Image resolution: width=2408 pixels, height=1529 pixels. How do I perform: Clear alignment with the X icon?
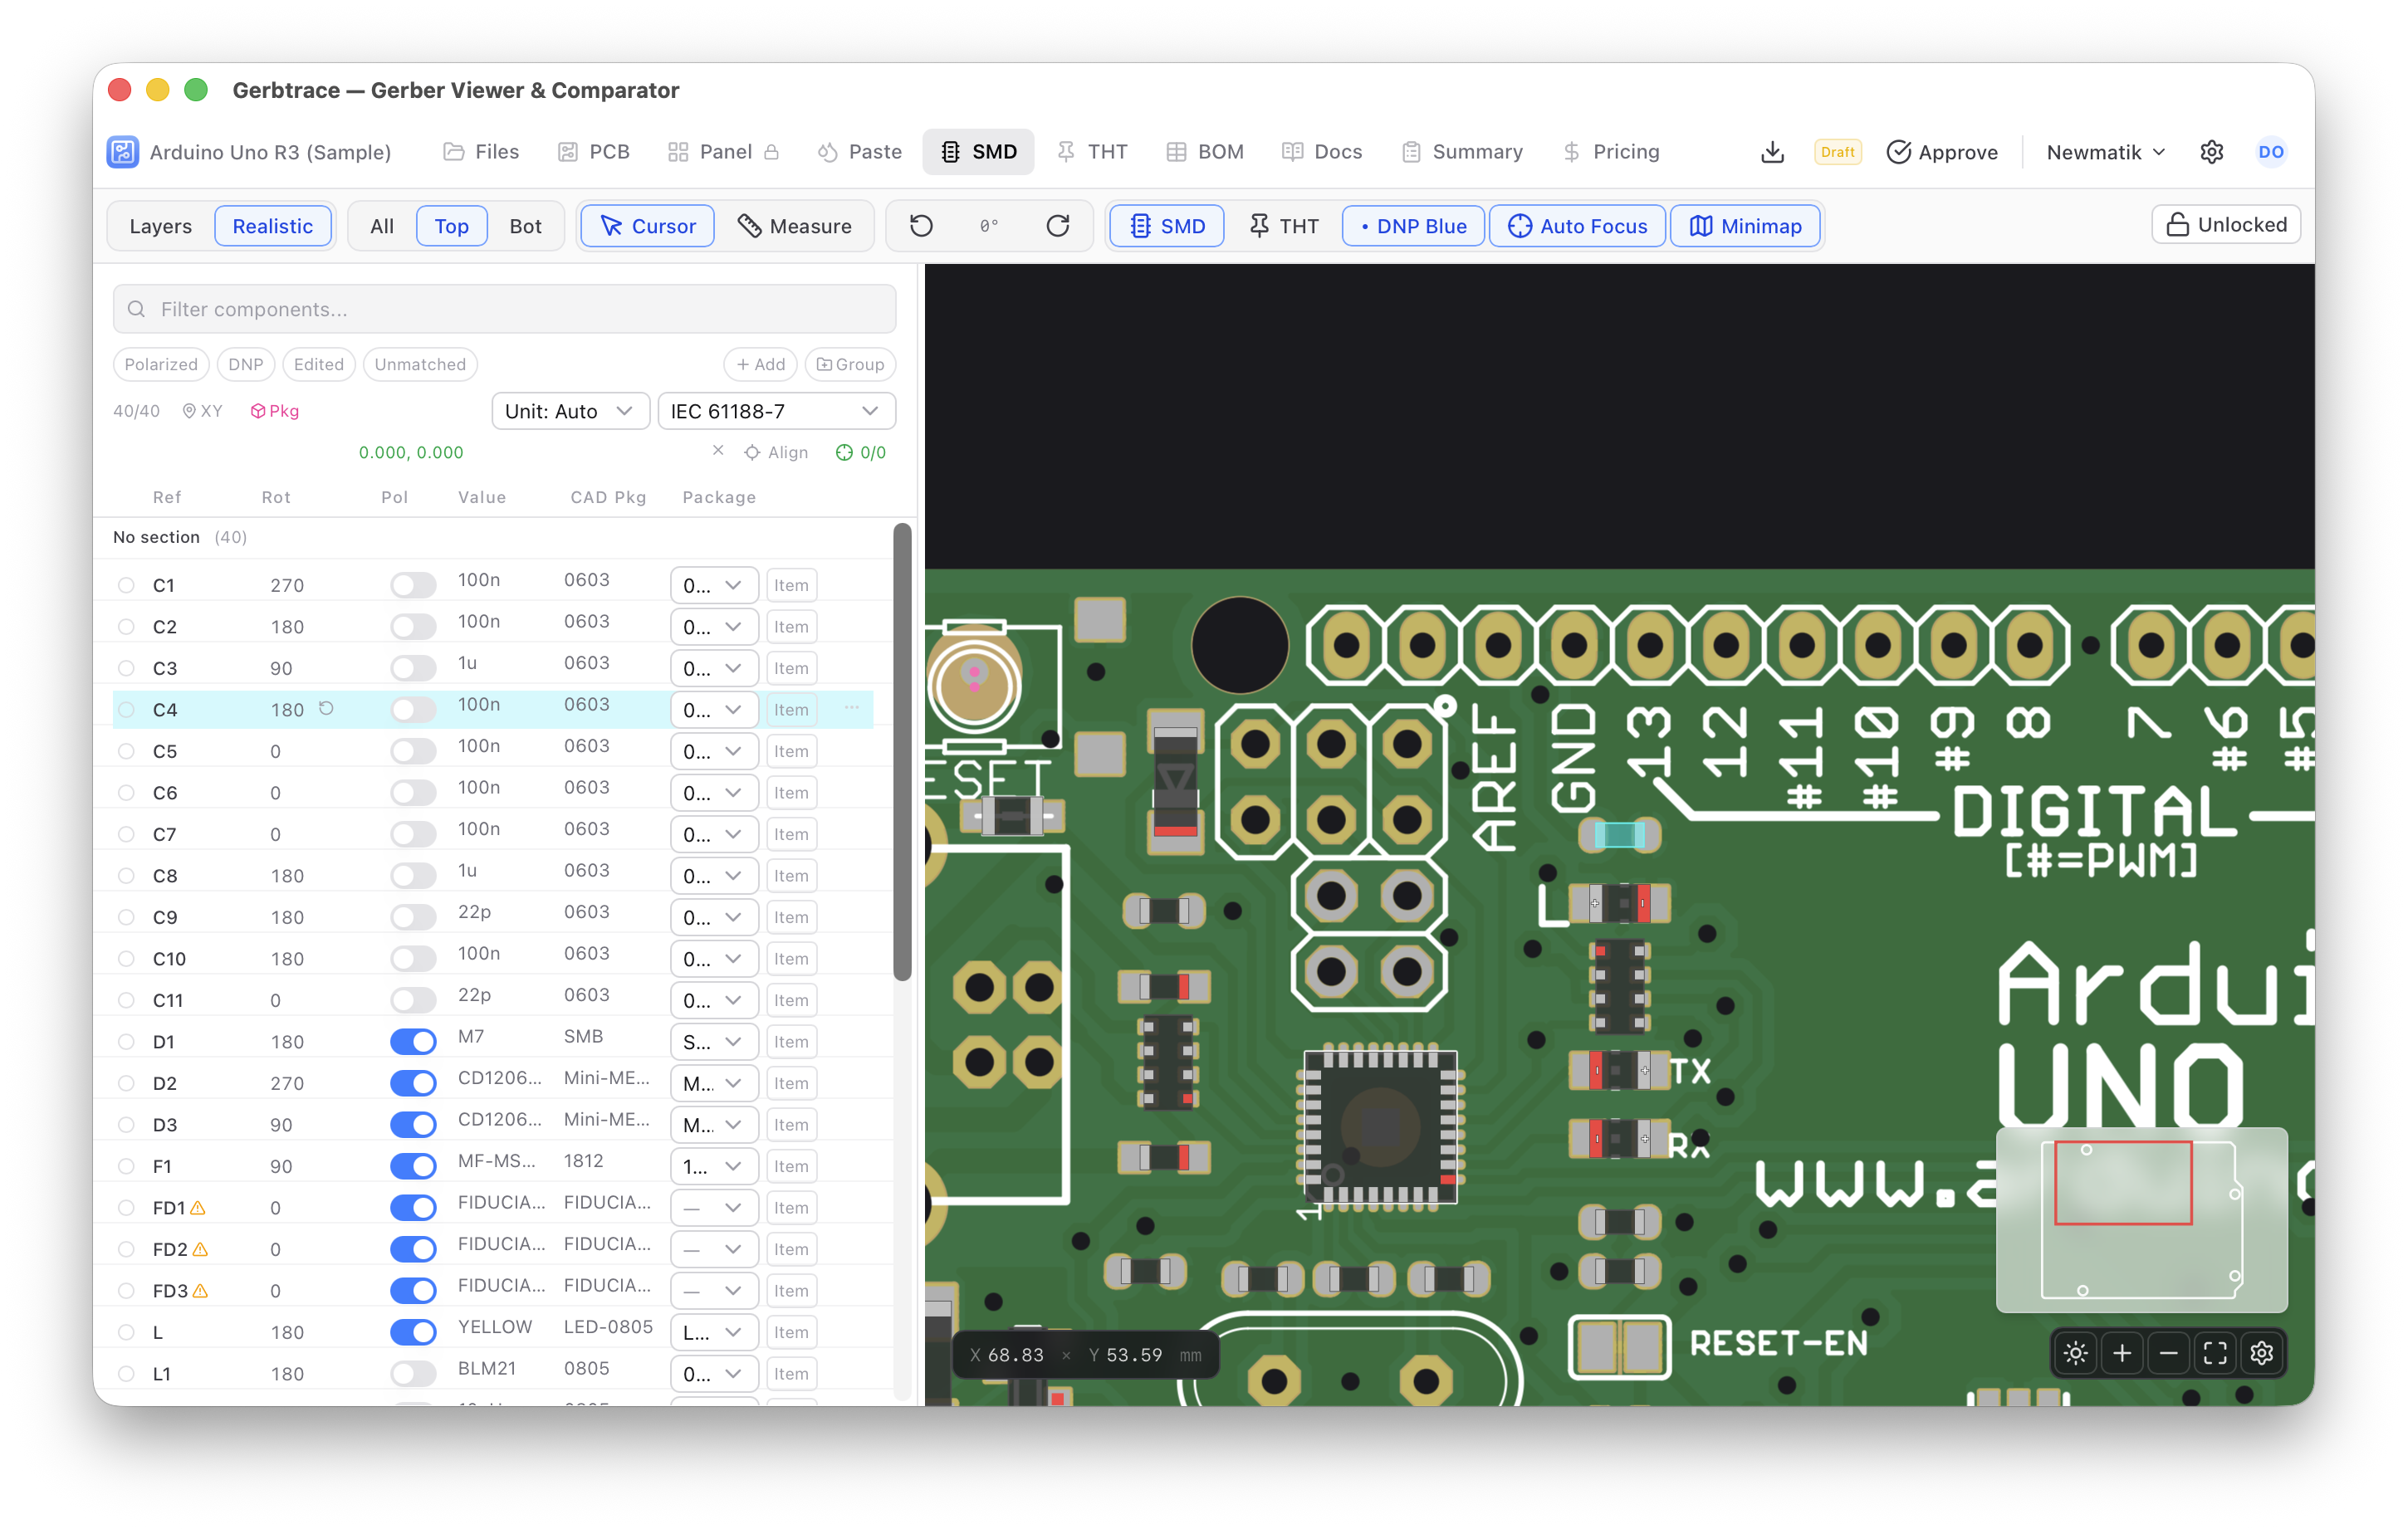(718, 451)
